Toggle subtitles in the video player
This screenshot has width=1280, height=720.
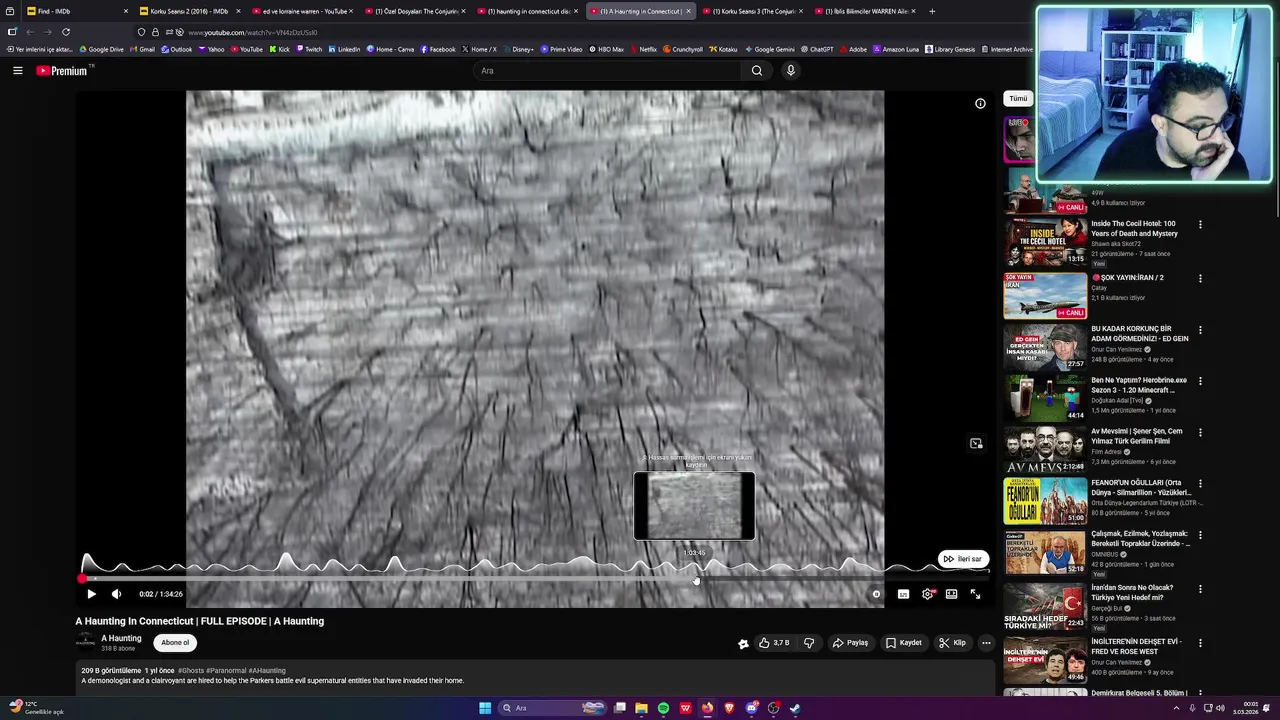pos(903,594)
